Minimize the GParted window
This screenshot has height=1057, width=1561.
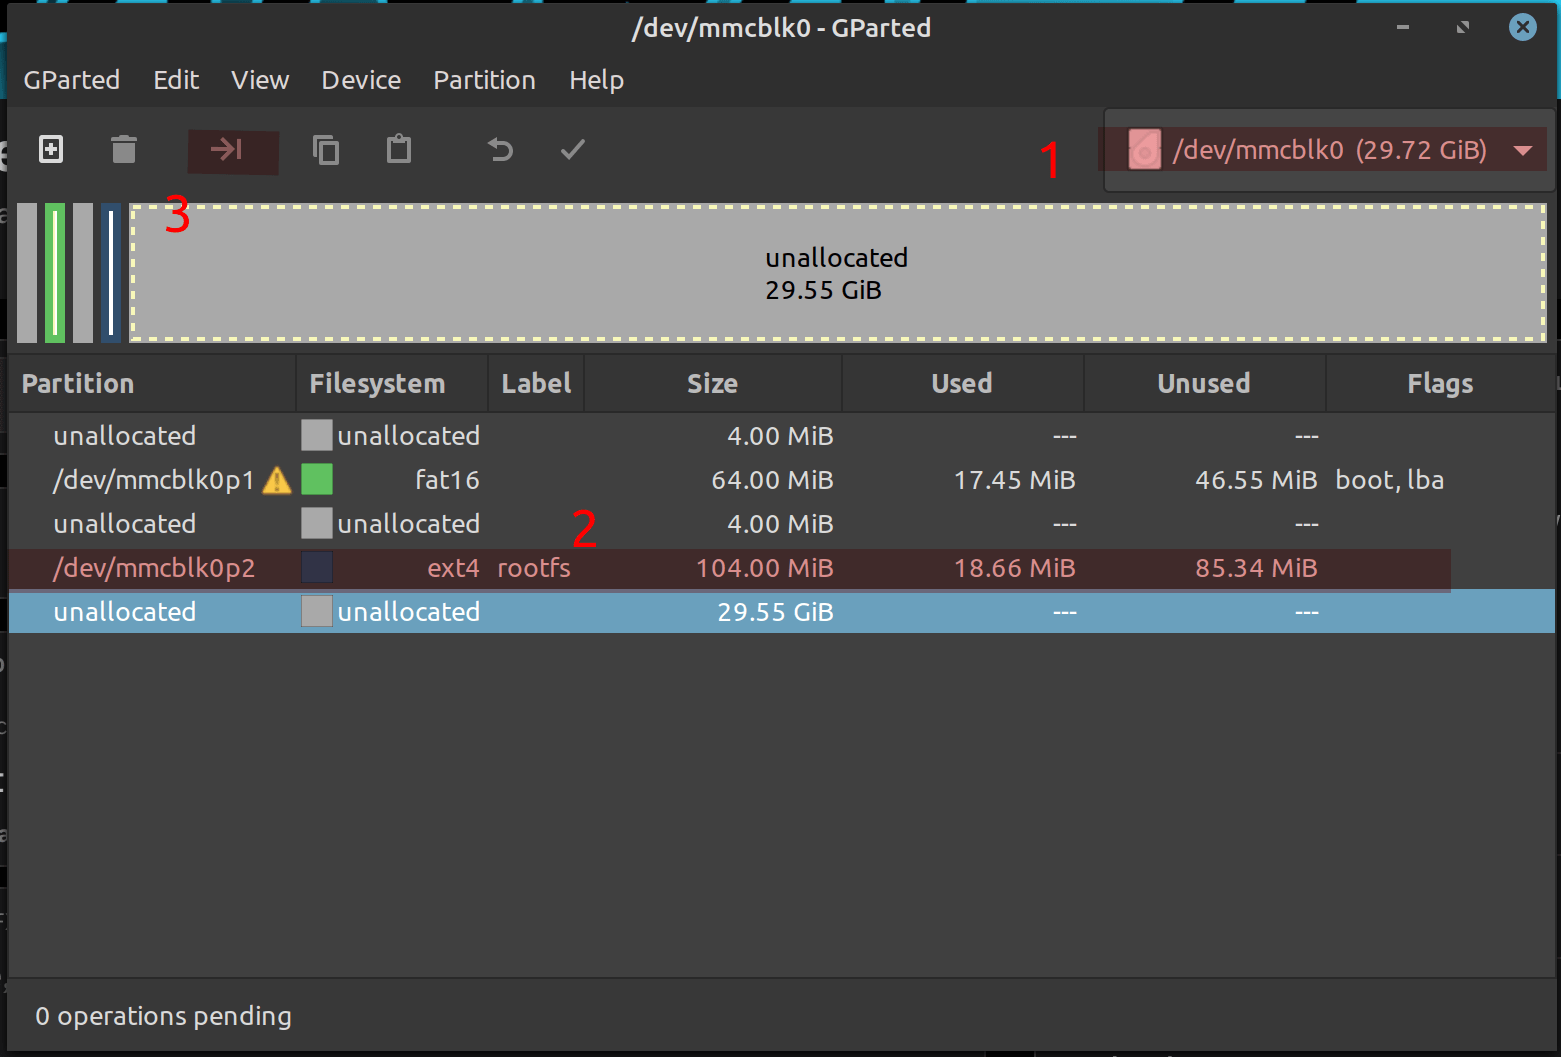(1403, 27)
